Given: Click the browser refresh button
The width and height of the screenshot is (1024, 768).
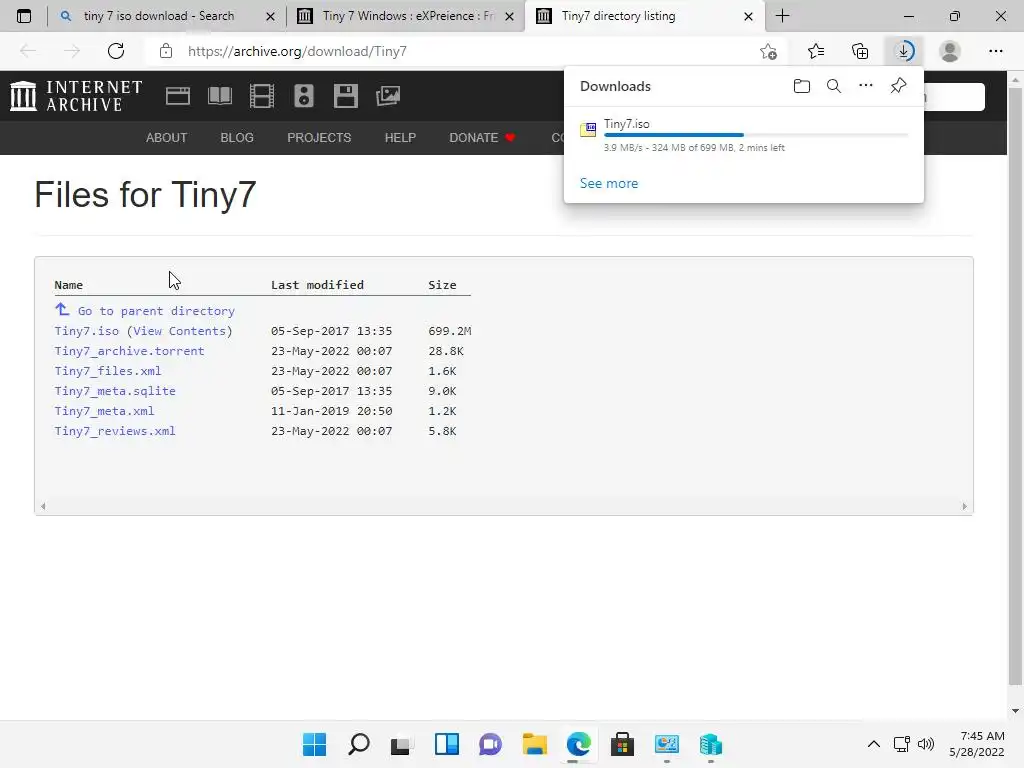Looking at the screenshot, I should 116,51.
